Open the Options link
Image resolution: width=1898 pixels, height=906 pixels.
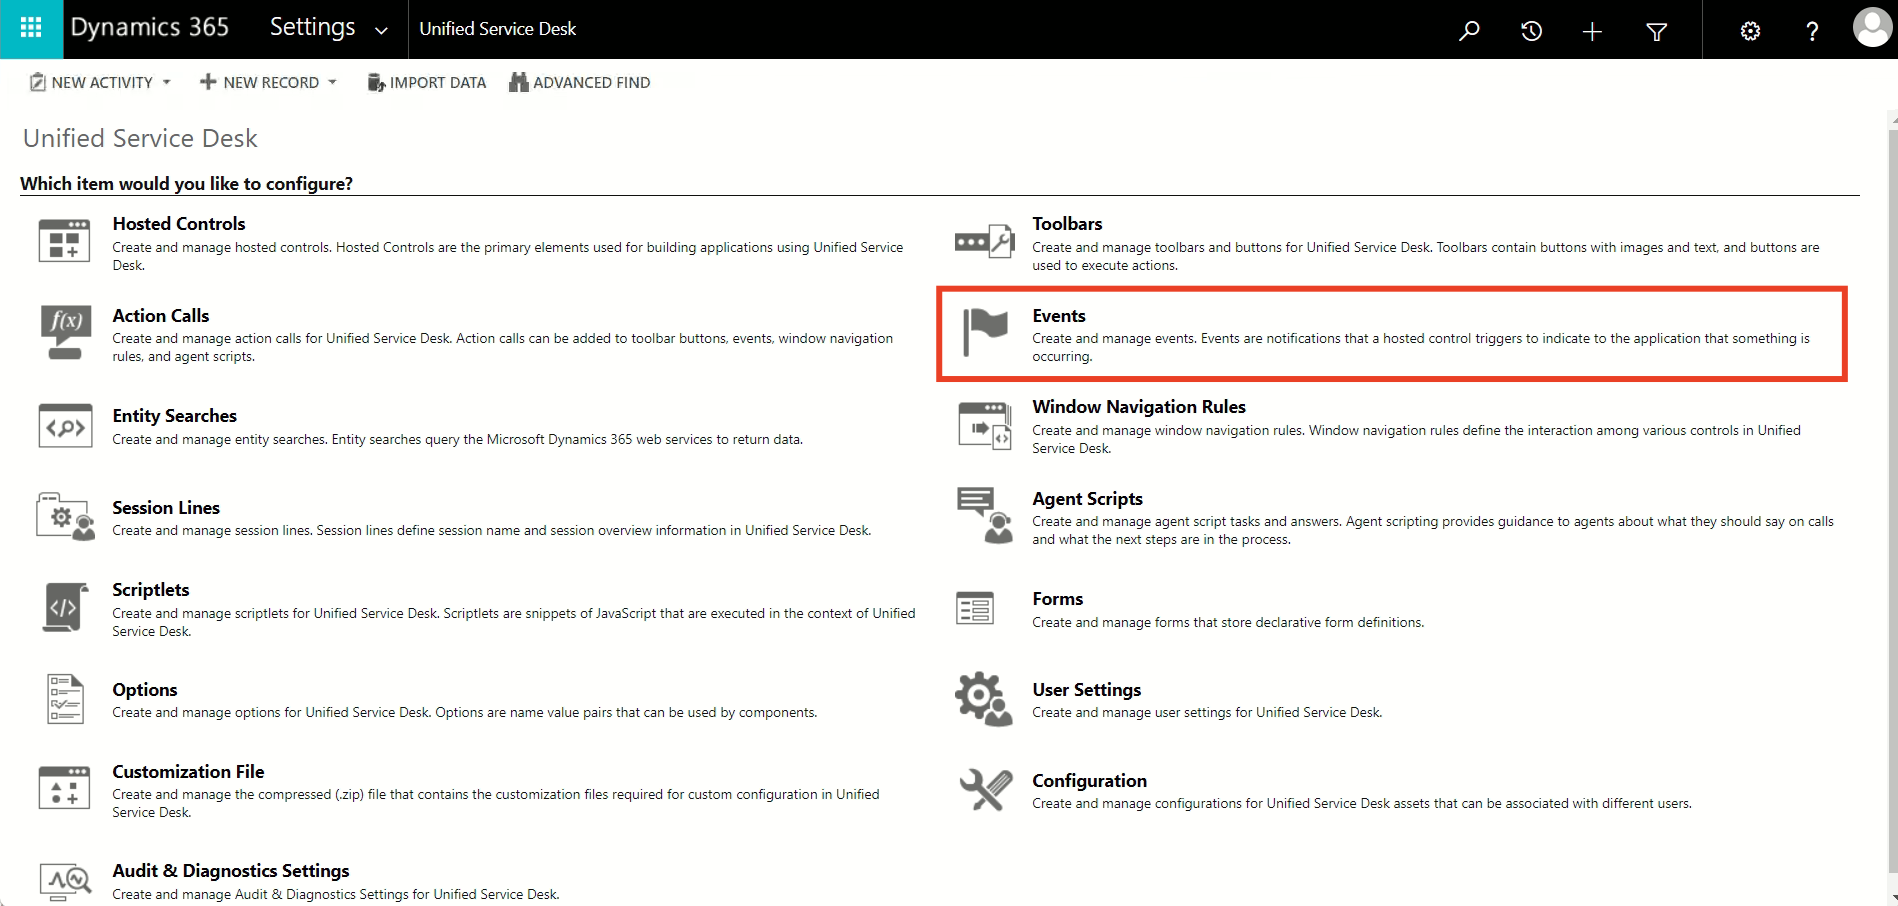(x=145, y=690)
